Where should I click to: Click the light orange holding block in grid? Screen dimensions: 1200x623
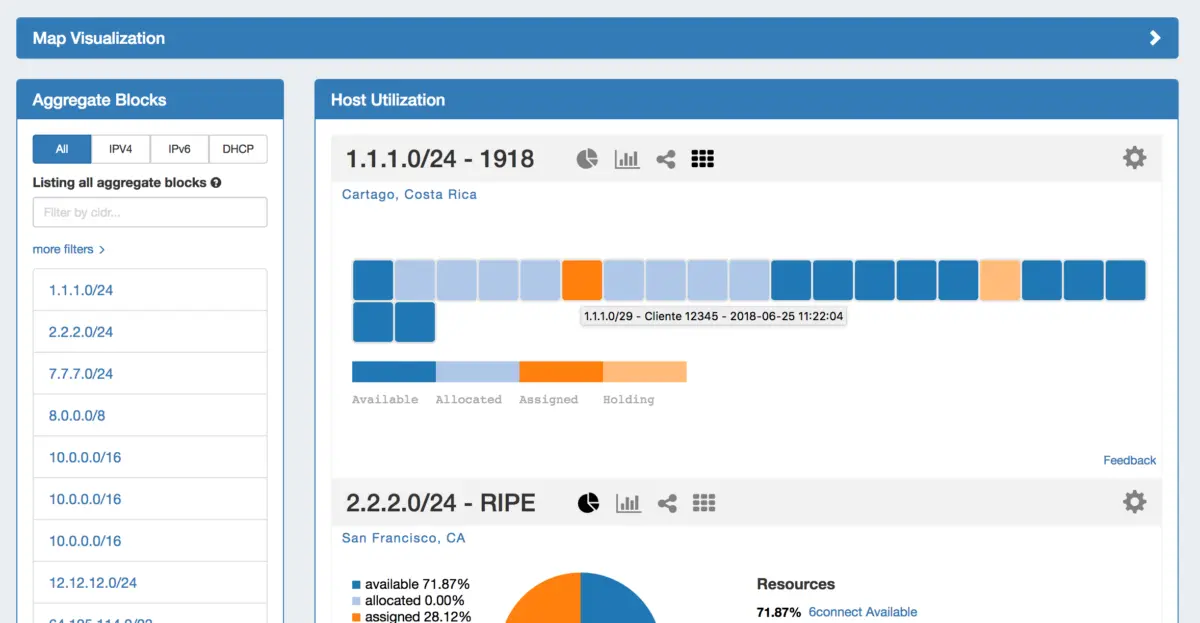pyautogui.click(x=1000, y=280)
